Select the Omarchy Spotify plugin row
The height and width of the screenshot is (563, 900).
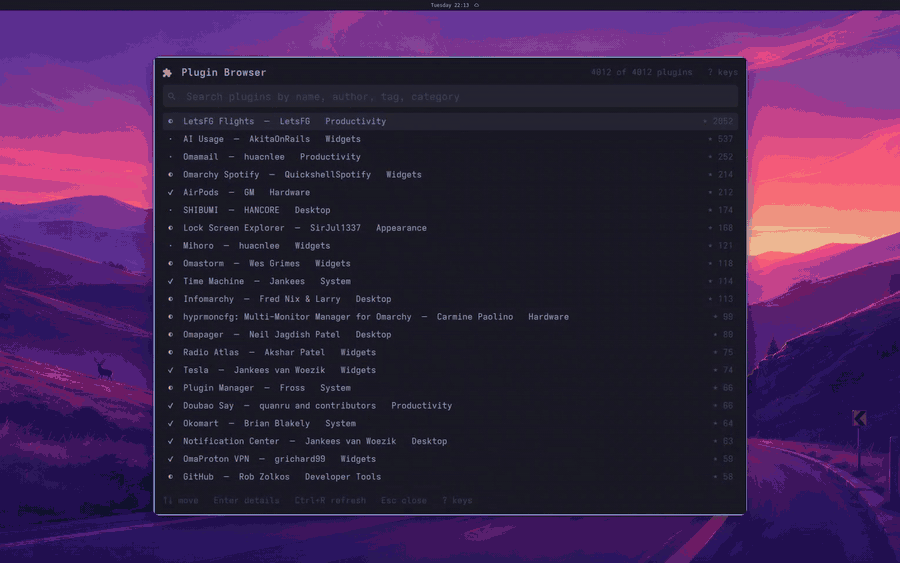[x=451, y=174]
